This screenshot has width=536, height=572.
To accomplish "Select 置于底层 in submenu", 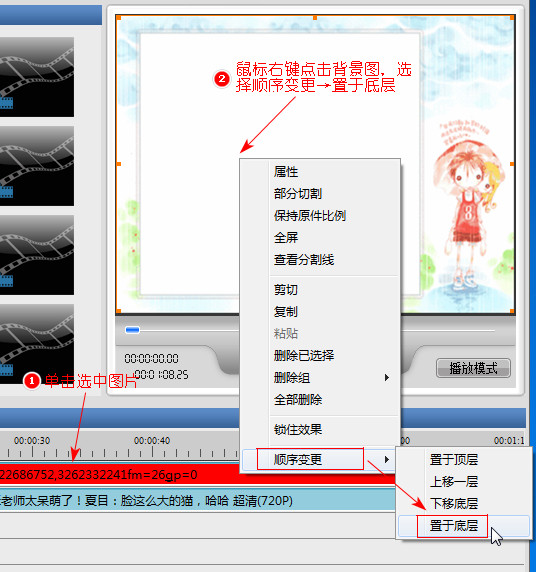I will 454,526.
